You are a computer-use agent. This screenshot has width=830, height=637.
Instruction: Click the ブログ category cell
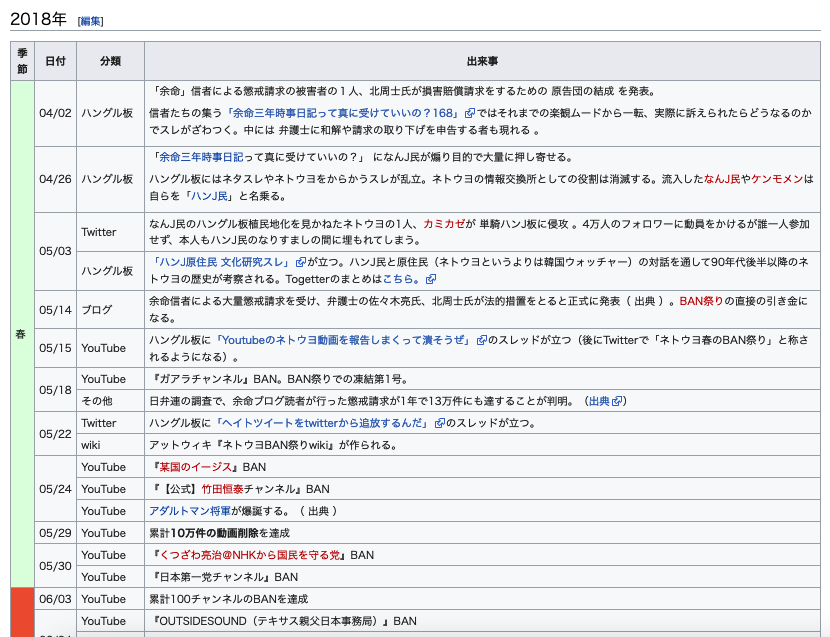[111, 309]
